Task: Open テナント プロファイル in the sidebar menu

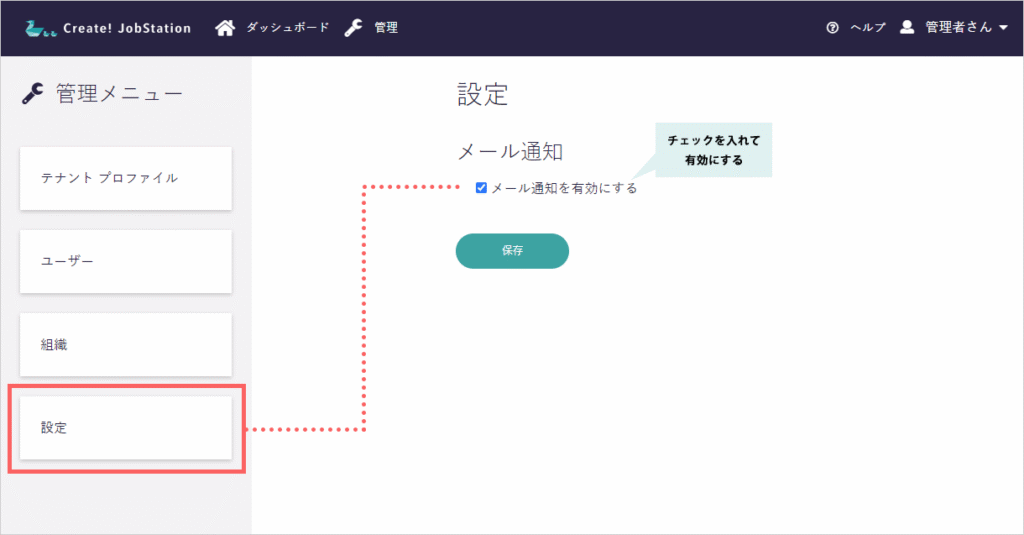Action: click(126, 178)
